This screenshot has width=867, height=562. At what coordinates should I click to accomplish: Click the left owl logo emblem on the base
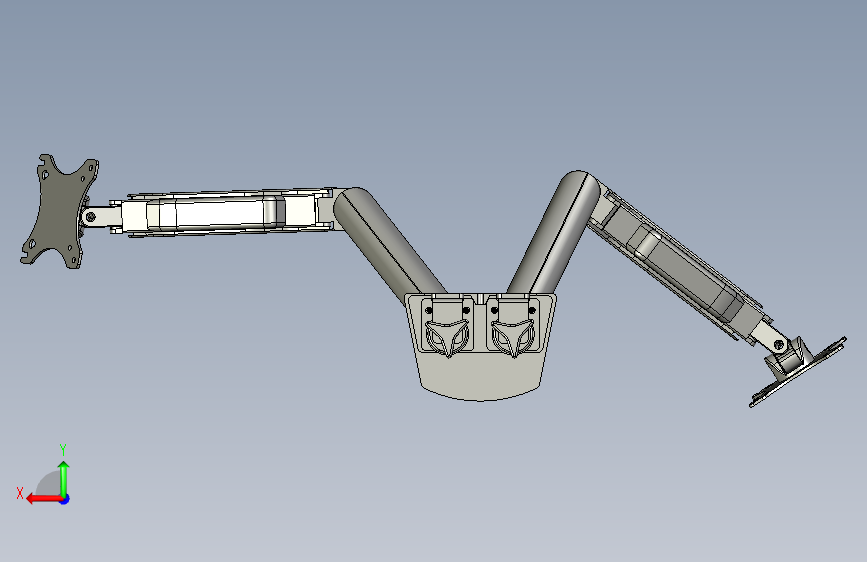[x=447, y=337]
